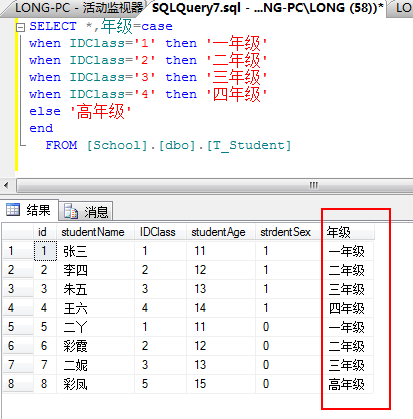
Task: Click the cell with name 王六
Action: 95,308
